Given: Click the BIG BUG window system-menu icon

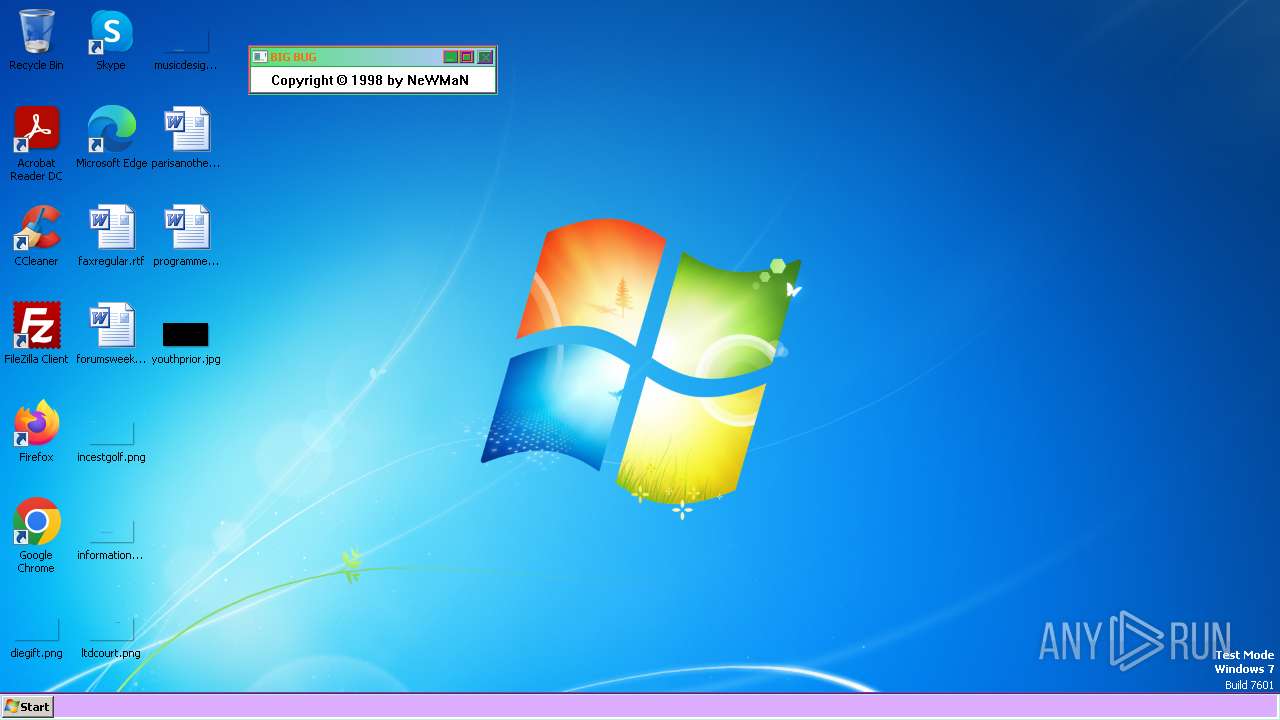Looking at the screenshot, I should [x=260, y=57].
